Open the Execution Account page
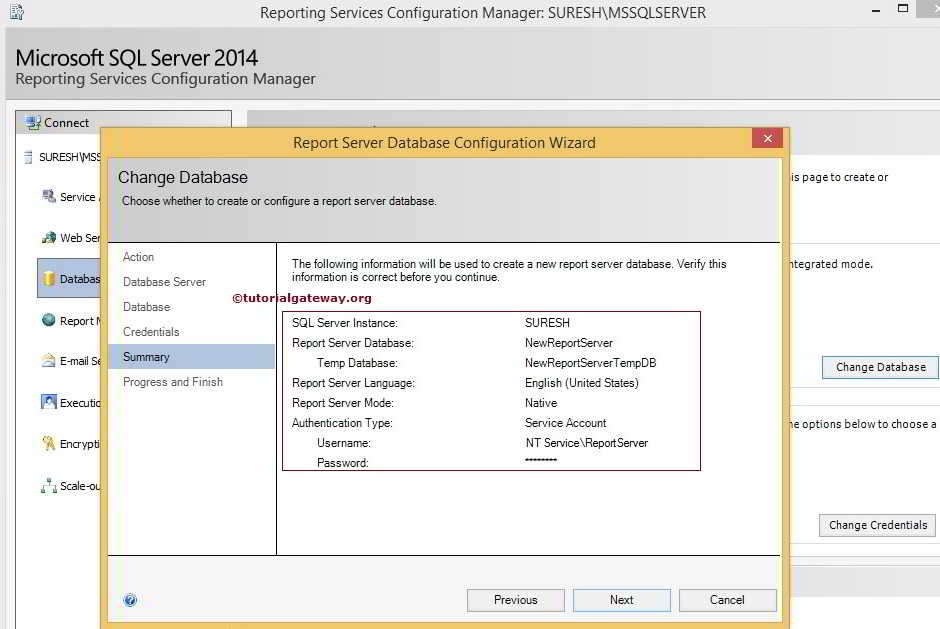This screenshot has width=940, height=629. [x=74, y=402]
